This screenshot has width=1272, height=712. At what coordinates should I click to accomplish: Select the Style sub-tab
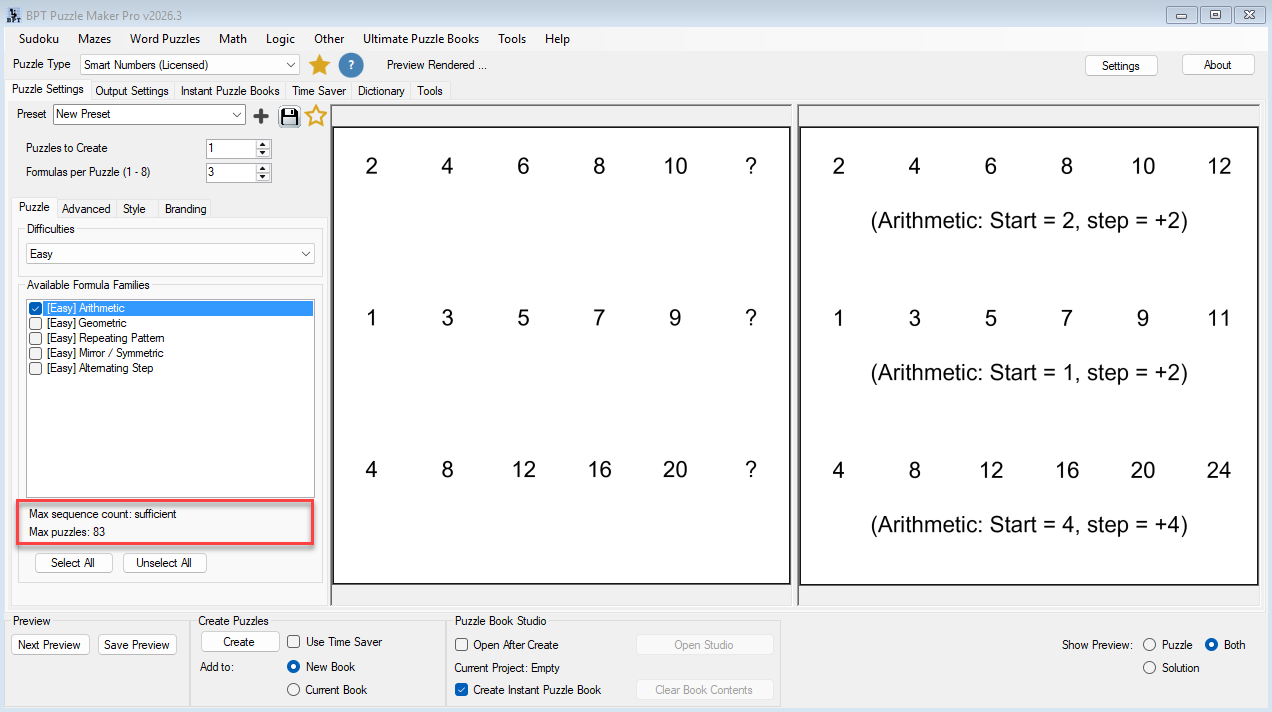134,209
